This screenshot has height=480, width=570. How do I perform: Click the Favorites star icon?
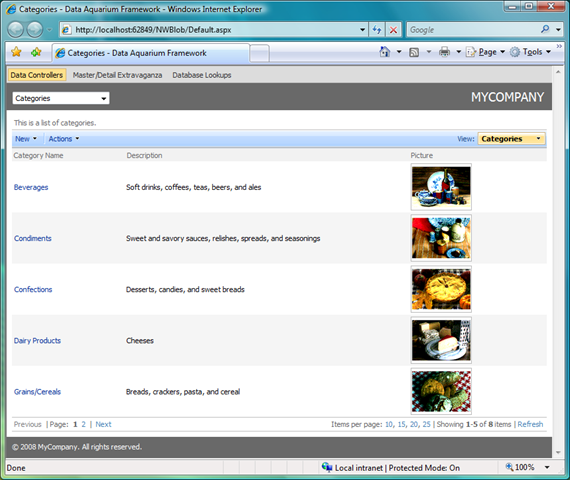click(x=16, y=52)
